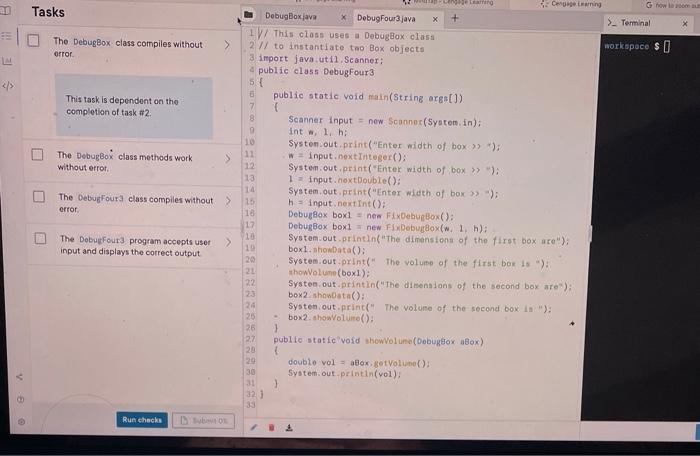Screen dimensions: 700x456
Task: Open the chart icon in left sidebar
Action: click(x=7, y=61)
